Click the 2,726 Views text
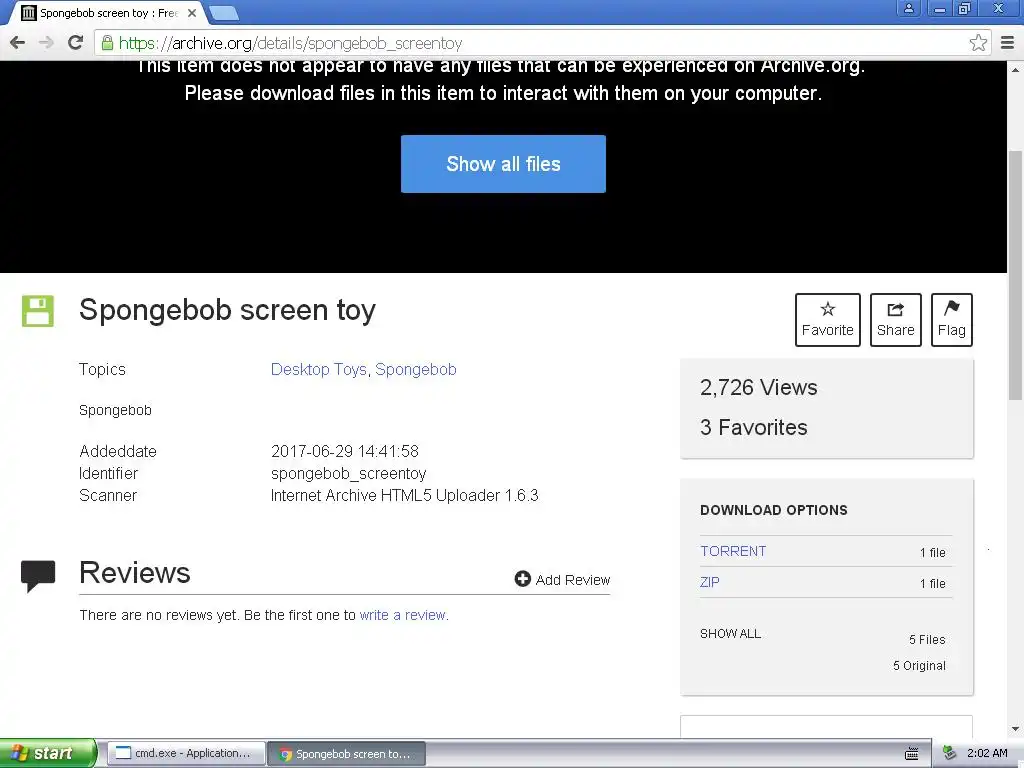1024x768 pixels. (x=758, y=388)
